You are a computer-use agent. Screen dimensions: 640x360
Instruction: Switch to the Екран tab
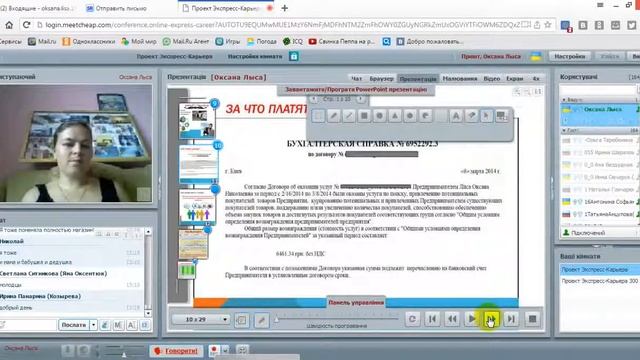click(x=515, y=78)
